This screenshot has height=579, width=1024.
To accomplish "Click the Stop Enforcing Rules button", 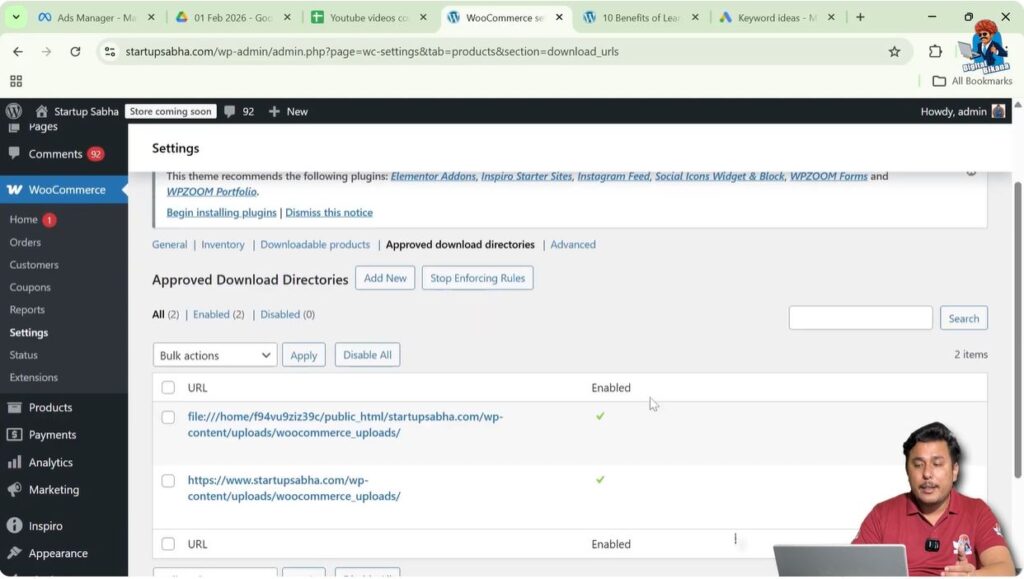I will click(477, 278).
